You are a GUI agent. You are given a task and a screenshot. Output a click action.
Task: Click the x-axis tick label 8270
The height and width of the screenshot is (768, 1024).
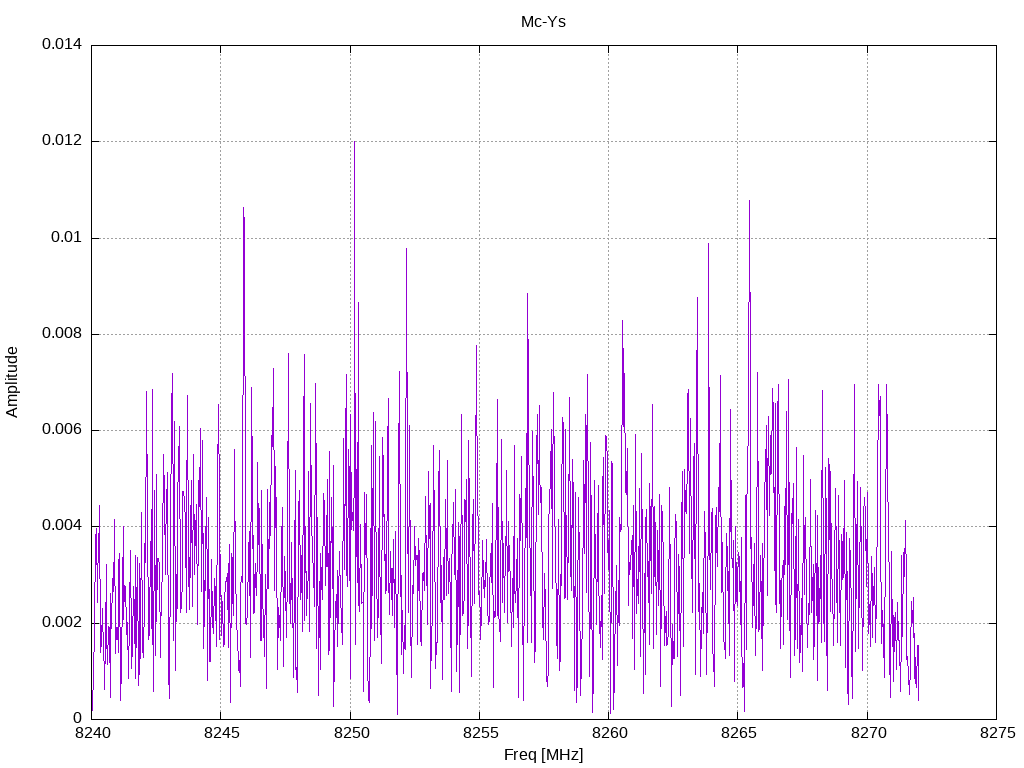[868, 733]
